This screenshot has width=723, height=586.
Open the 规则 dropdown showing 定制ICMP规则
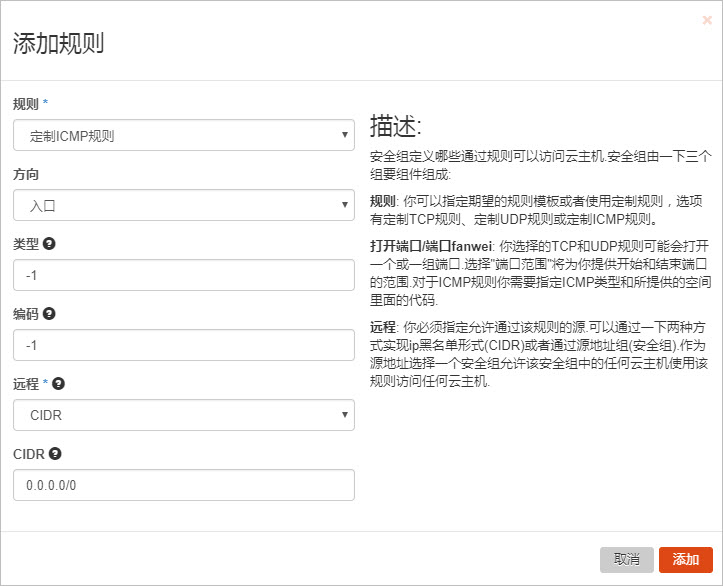[184, 135]
